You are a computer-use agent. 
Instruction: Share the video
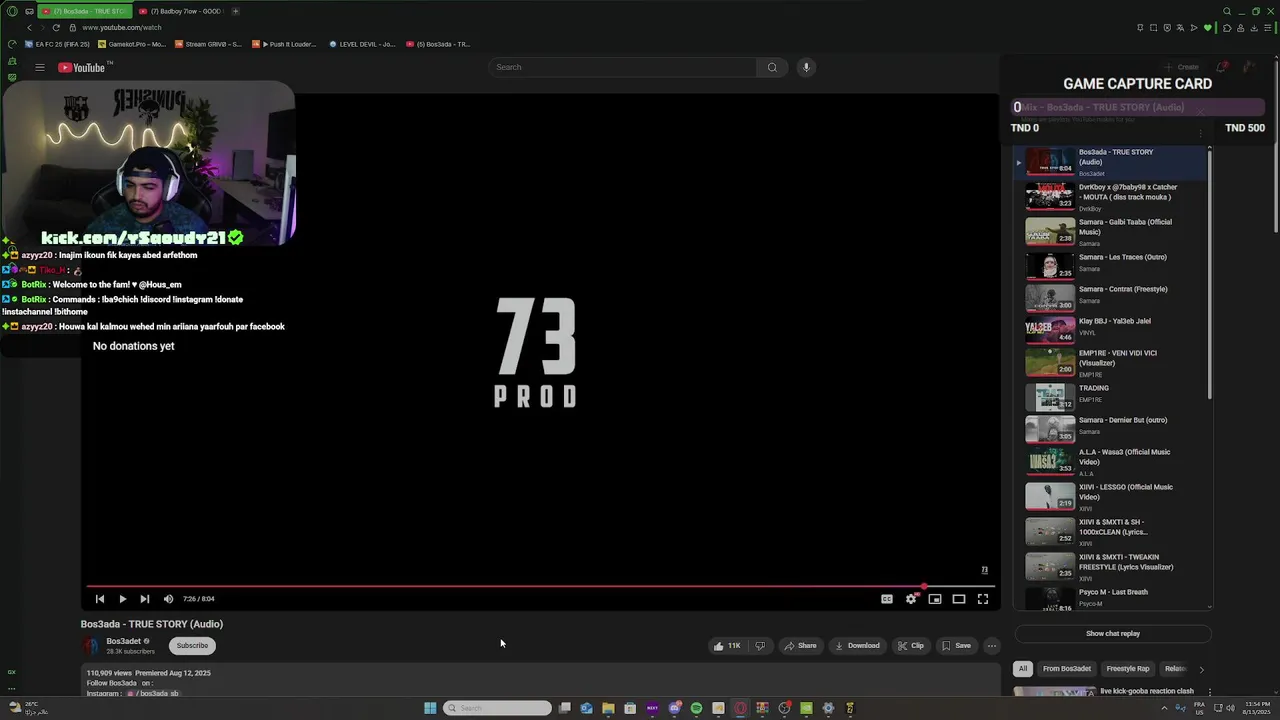coord(800,646)
